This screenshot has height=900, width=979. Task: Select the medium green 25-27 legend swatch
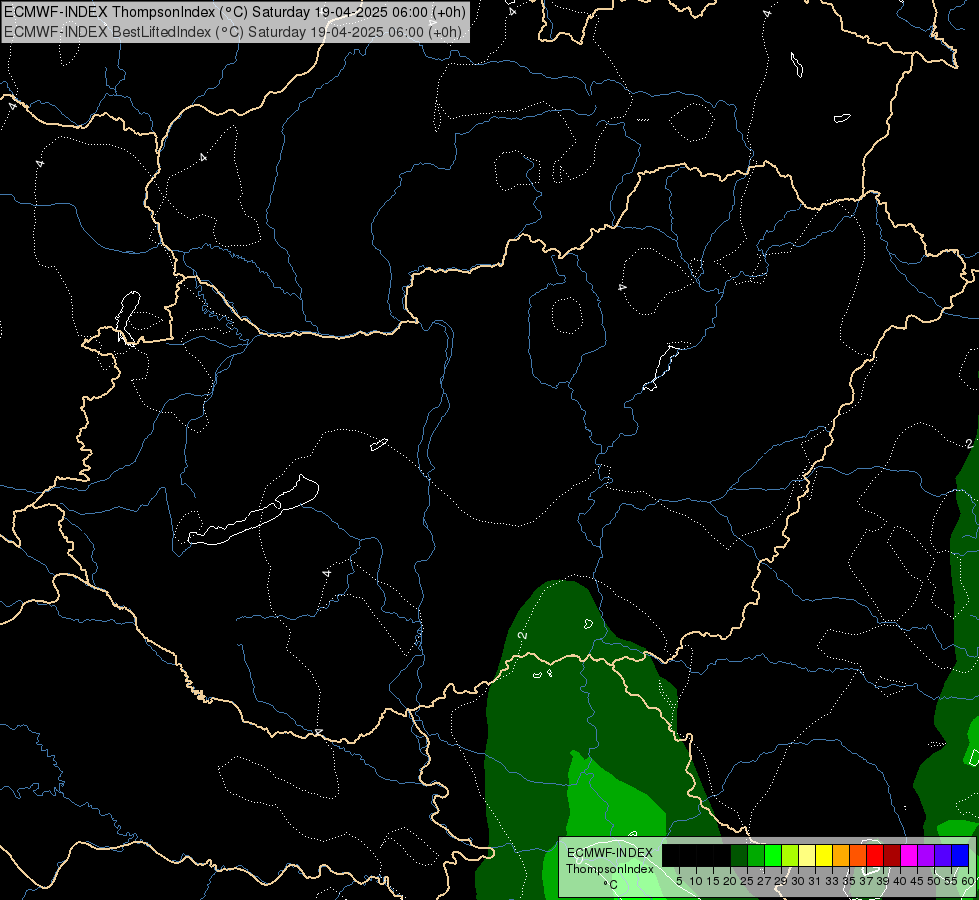coord(756,855)
